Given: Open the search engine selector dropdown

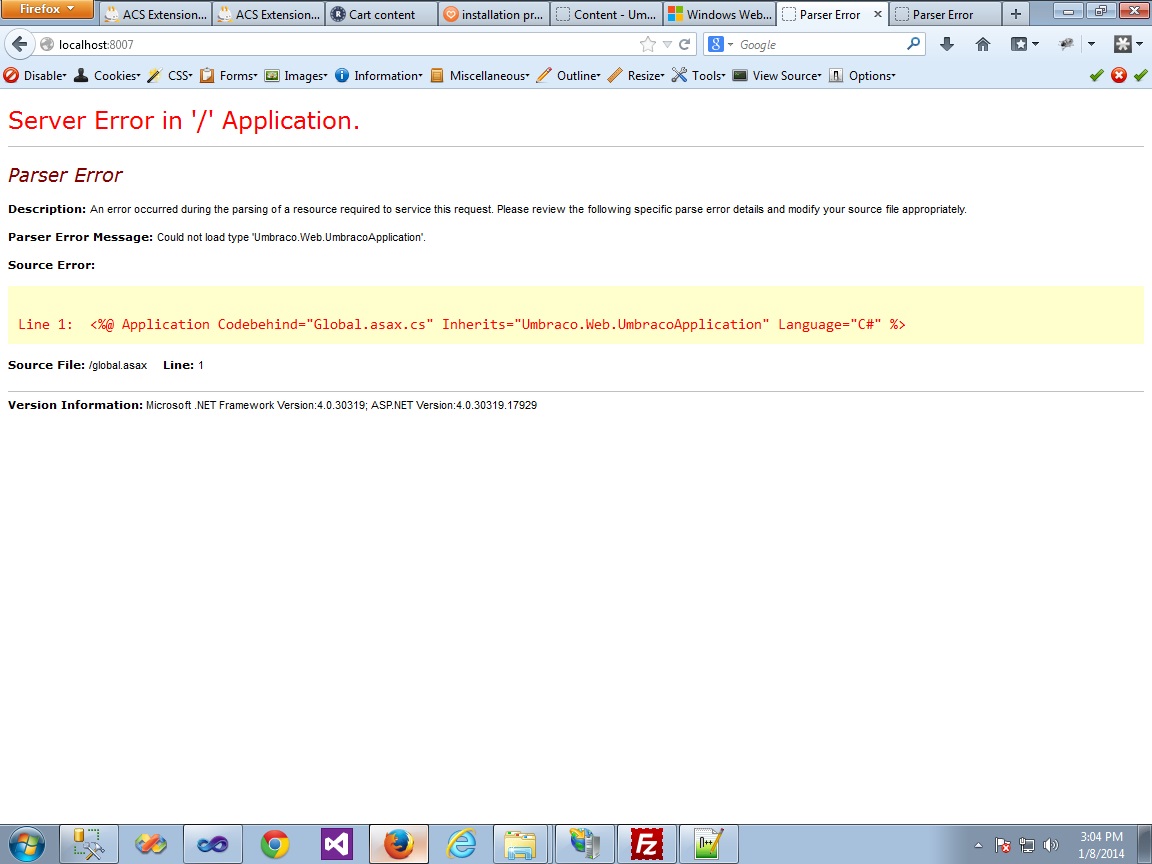Looking at the screenshot, I should coord(721,44).
